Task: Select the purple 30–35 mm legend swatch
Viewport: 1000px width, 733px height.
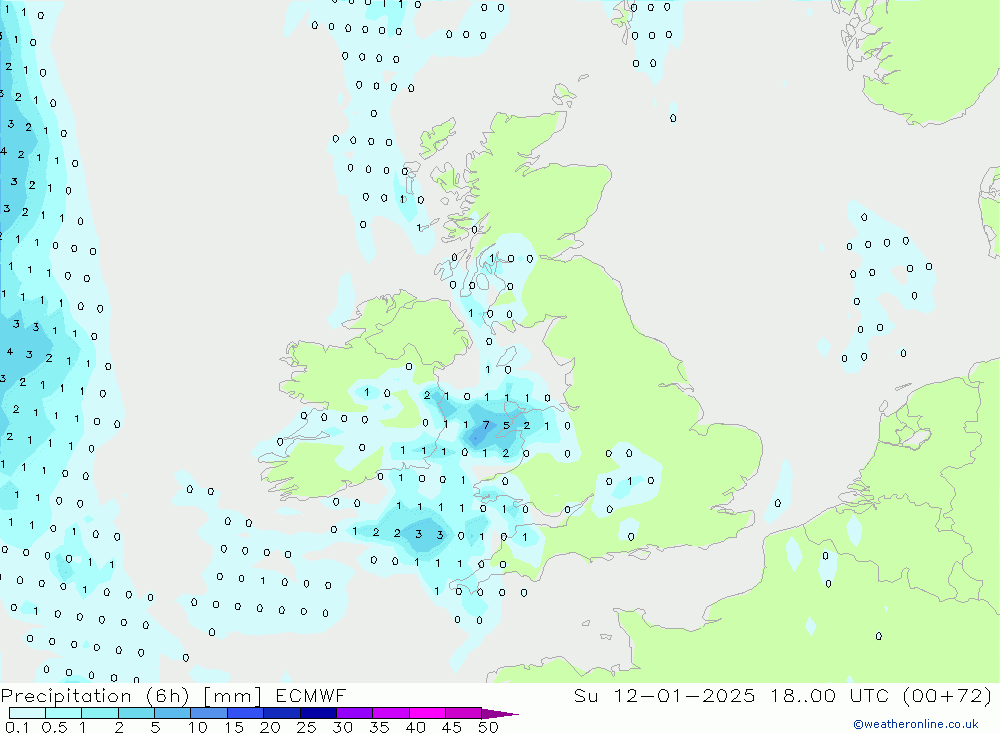Action: [x=354, y=713]
